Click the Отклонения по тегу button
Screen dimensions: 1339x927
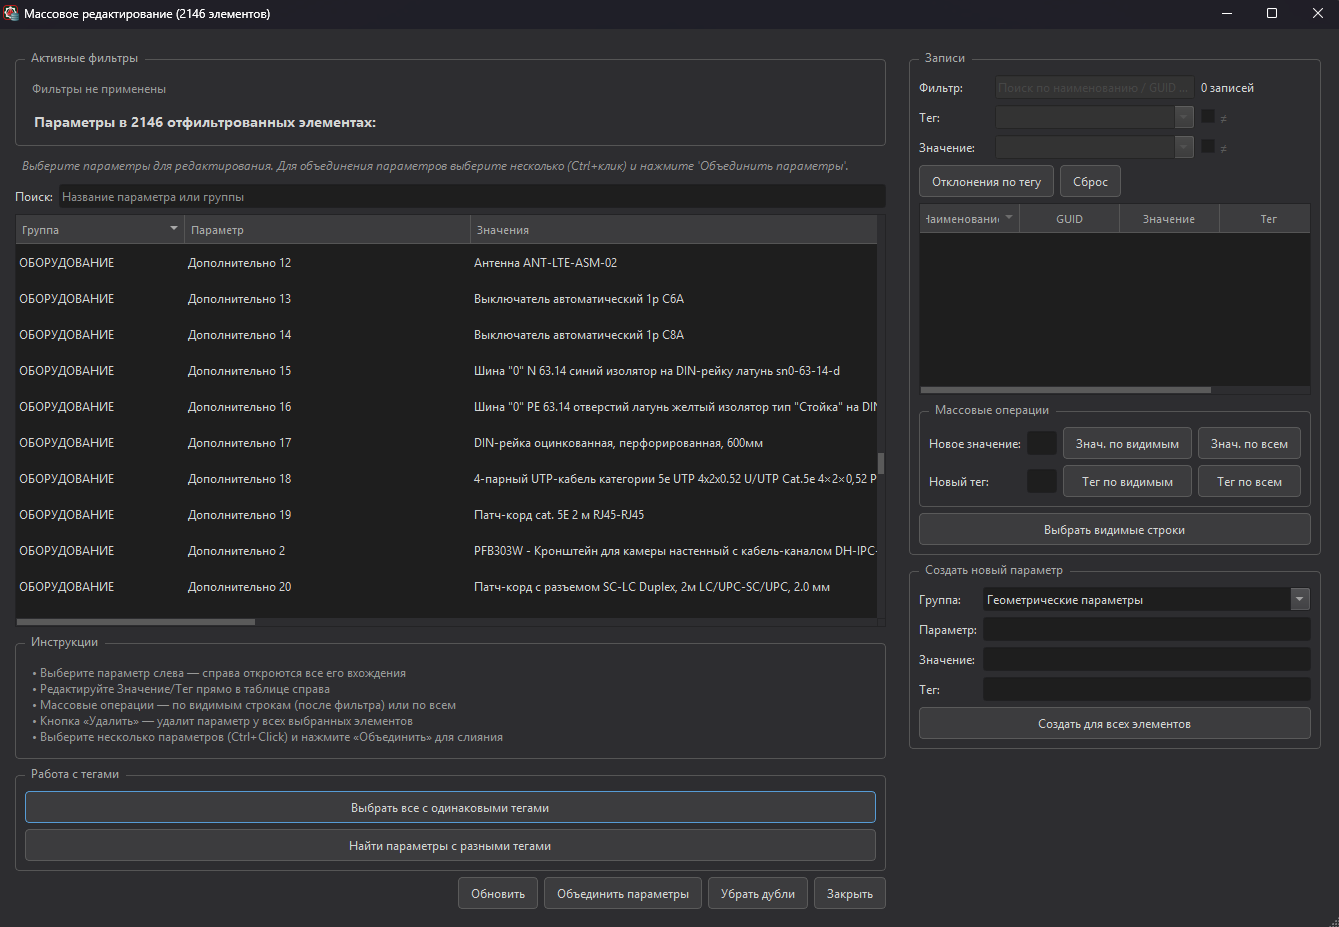986,182
